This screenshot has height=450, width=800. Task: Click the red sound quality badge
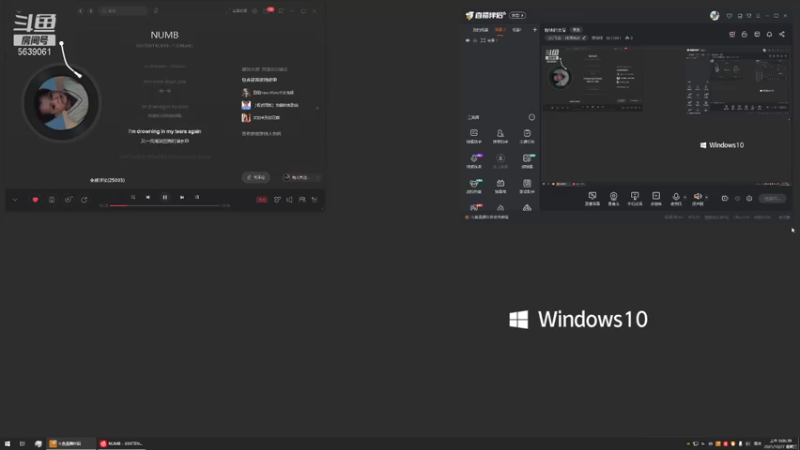(262, 199)
